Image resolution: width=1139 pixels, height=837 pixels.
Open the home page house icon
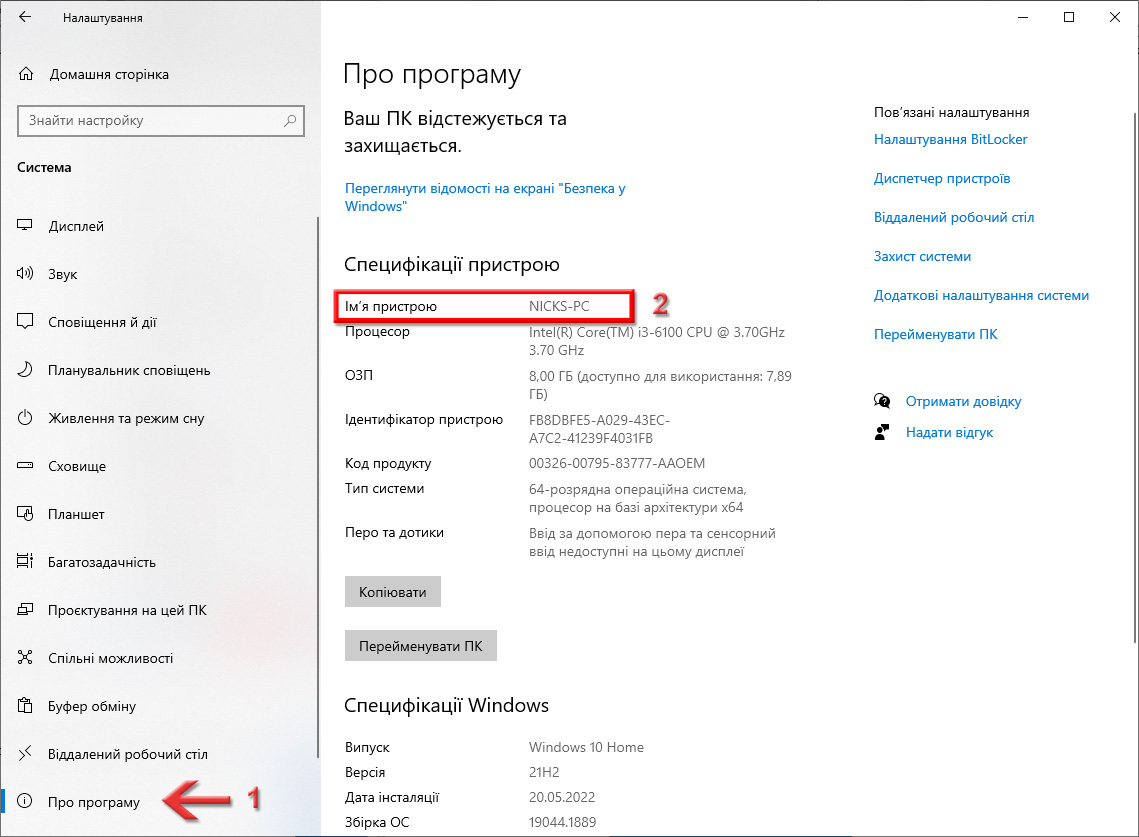pyautogui.click(x=26, y=74)
